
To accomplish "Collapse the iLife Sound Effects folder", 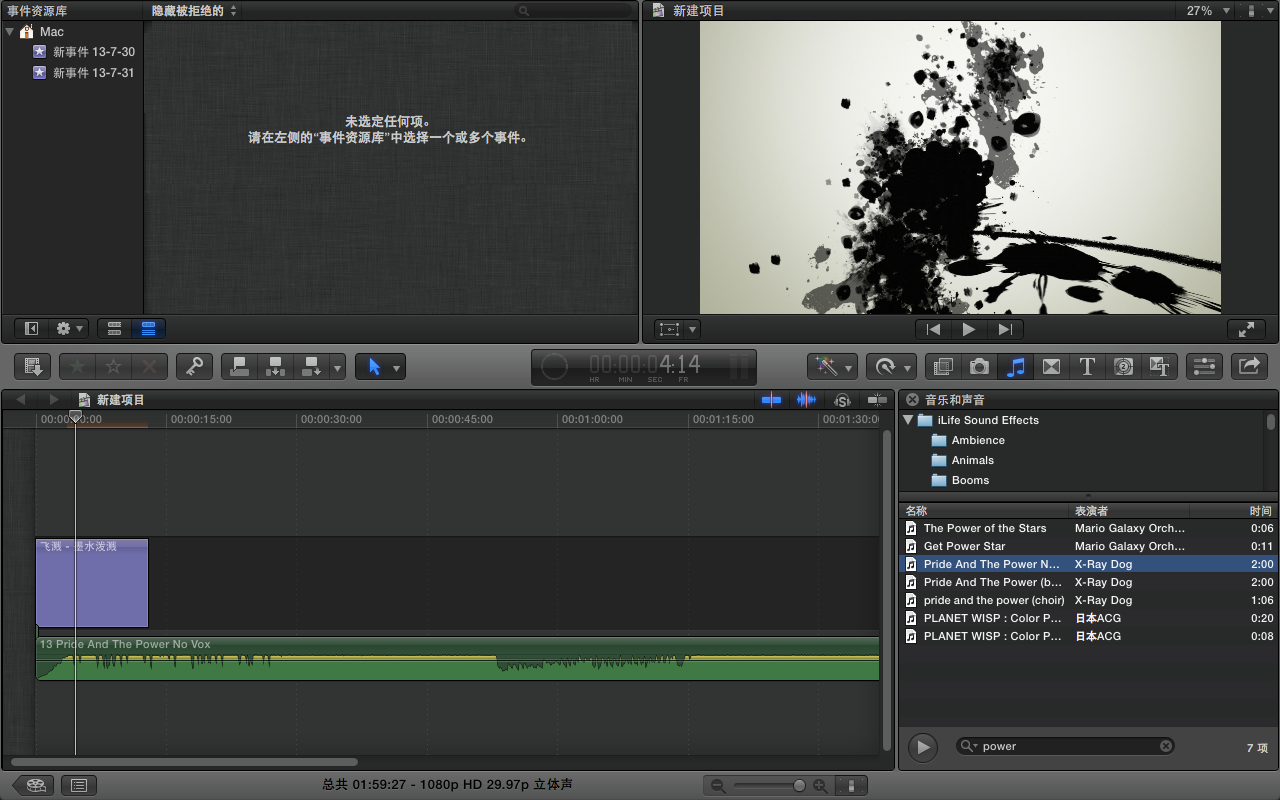I will click(908, 420).
